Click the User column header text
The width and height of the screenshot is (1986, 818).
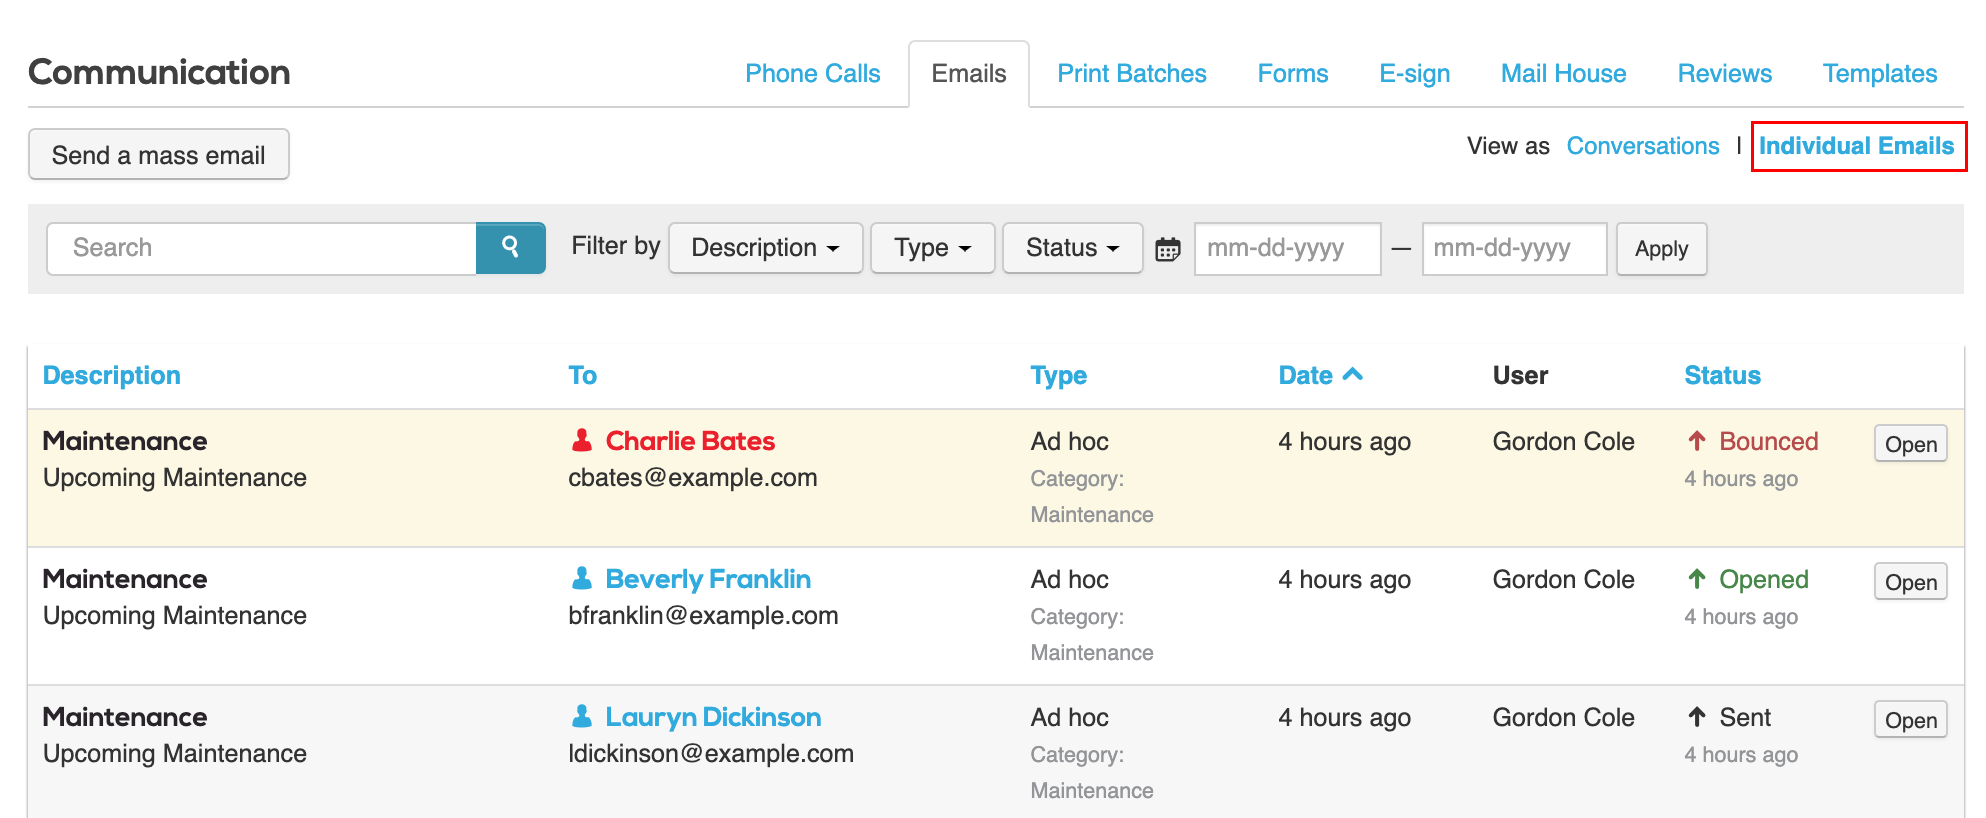(1520, 375)
